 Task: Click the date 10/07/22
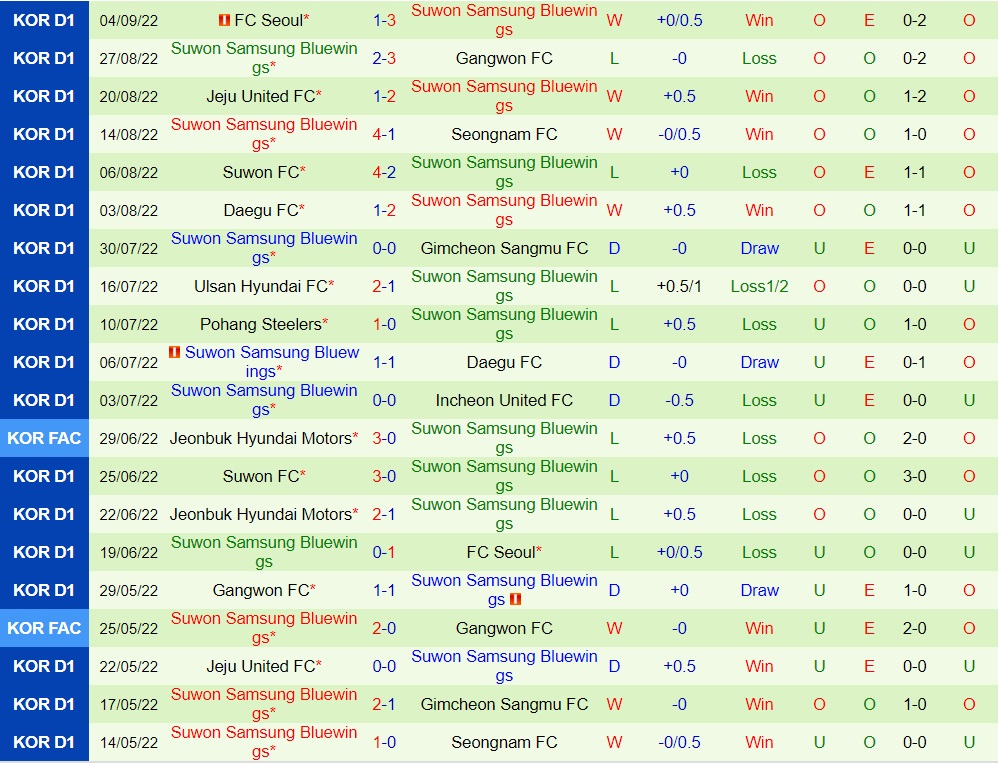point(129,325)
